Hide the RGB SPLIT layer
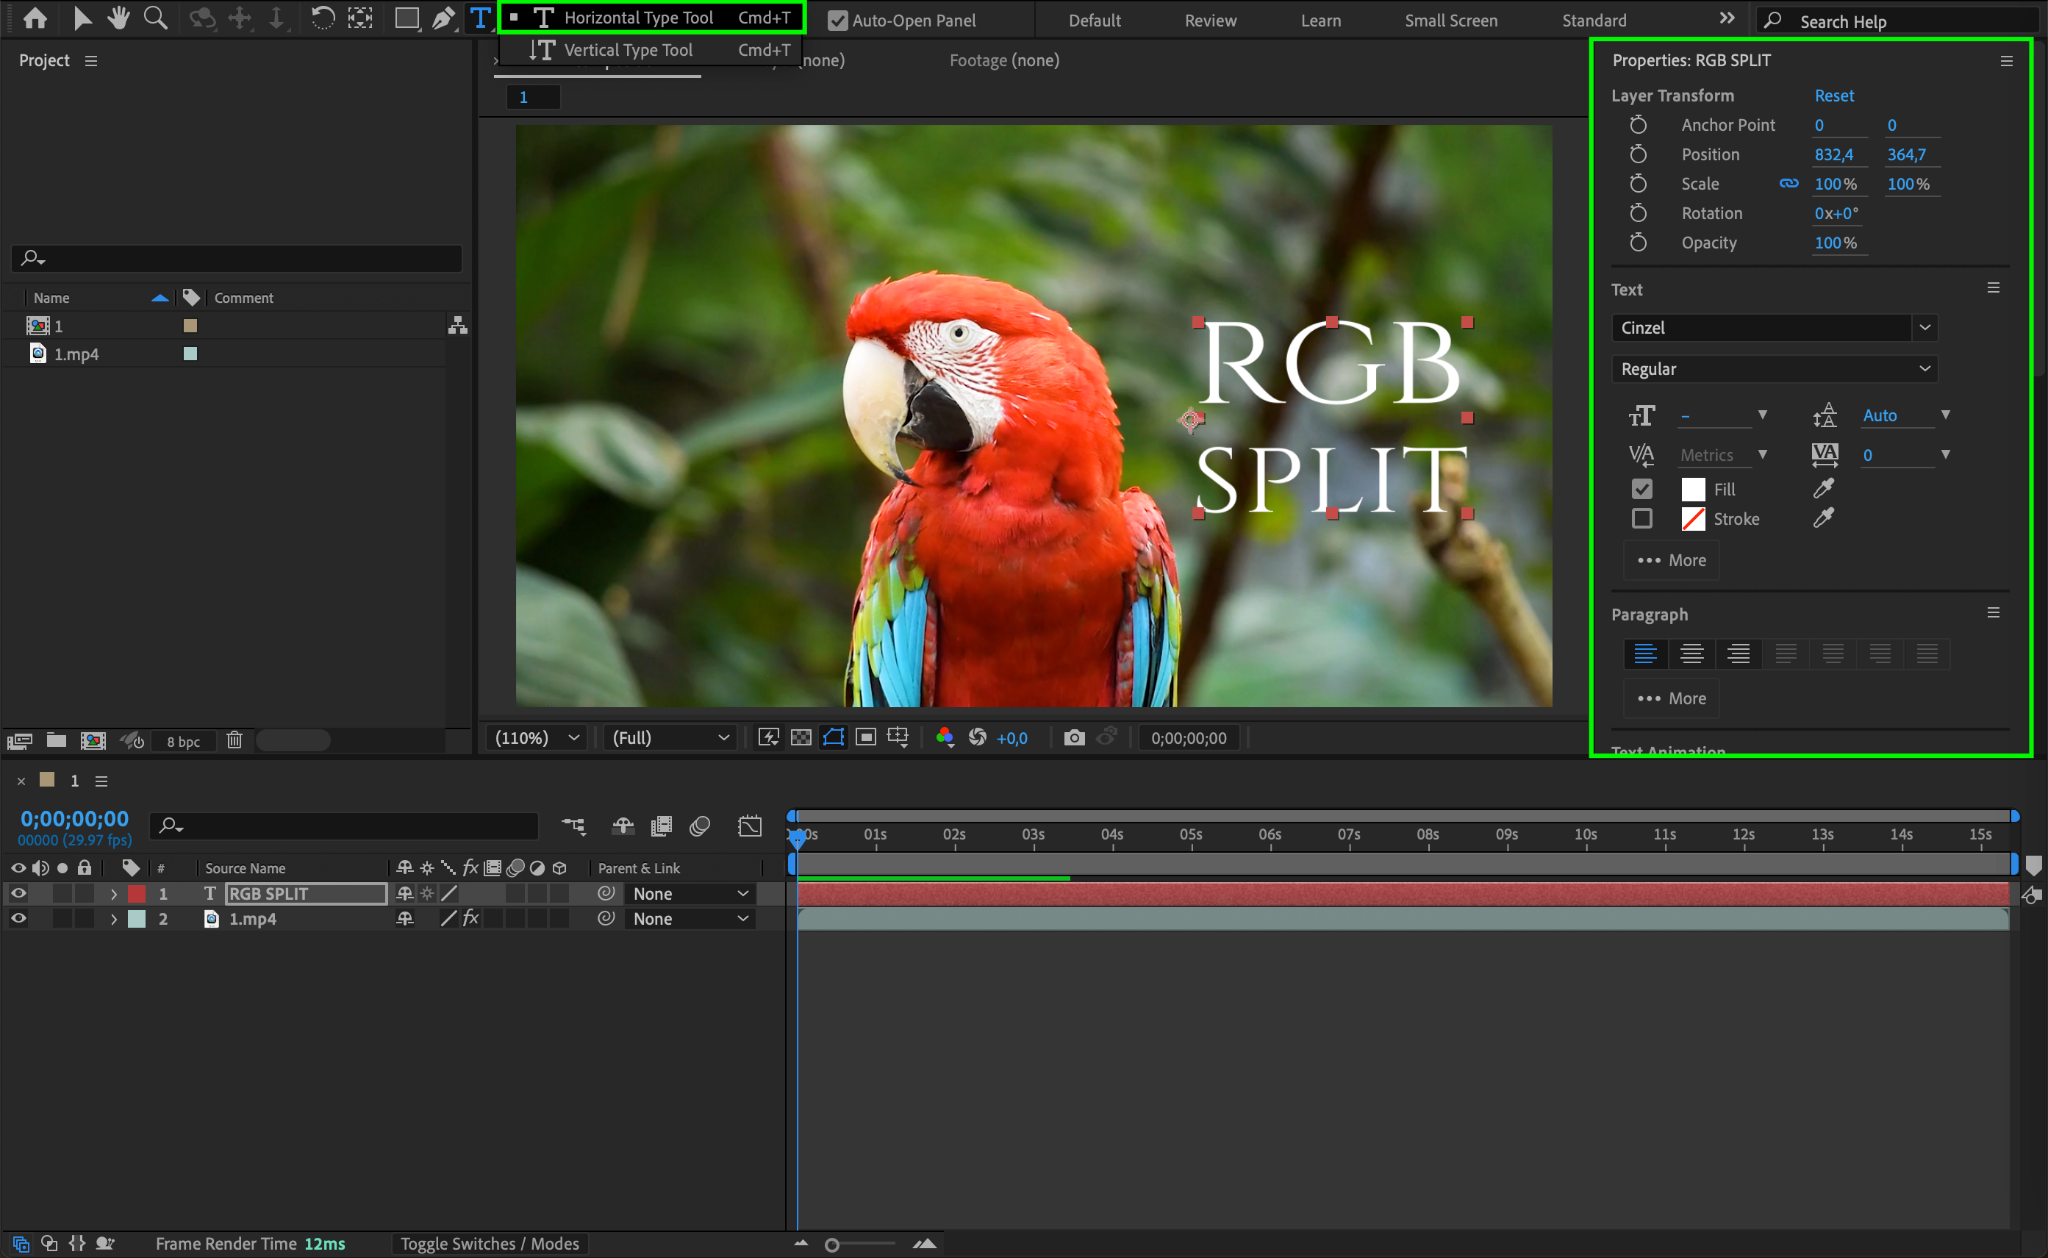Image resolution: width=2048 pixels, height=1258 pixels. [18, 894]
